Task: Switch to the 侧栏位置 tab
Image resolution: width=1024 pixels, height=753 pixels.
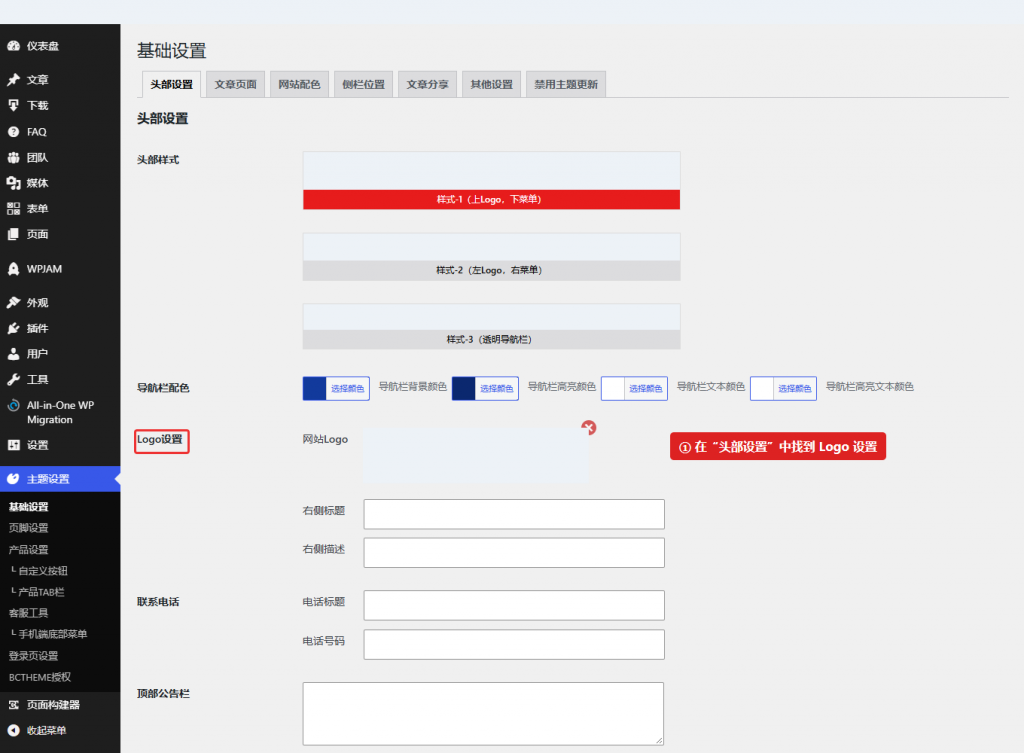Action: pos(363,84)
